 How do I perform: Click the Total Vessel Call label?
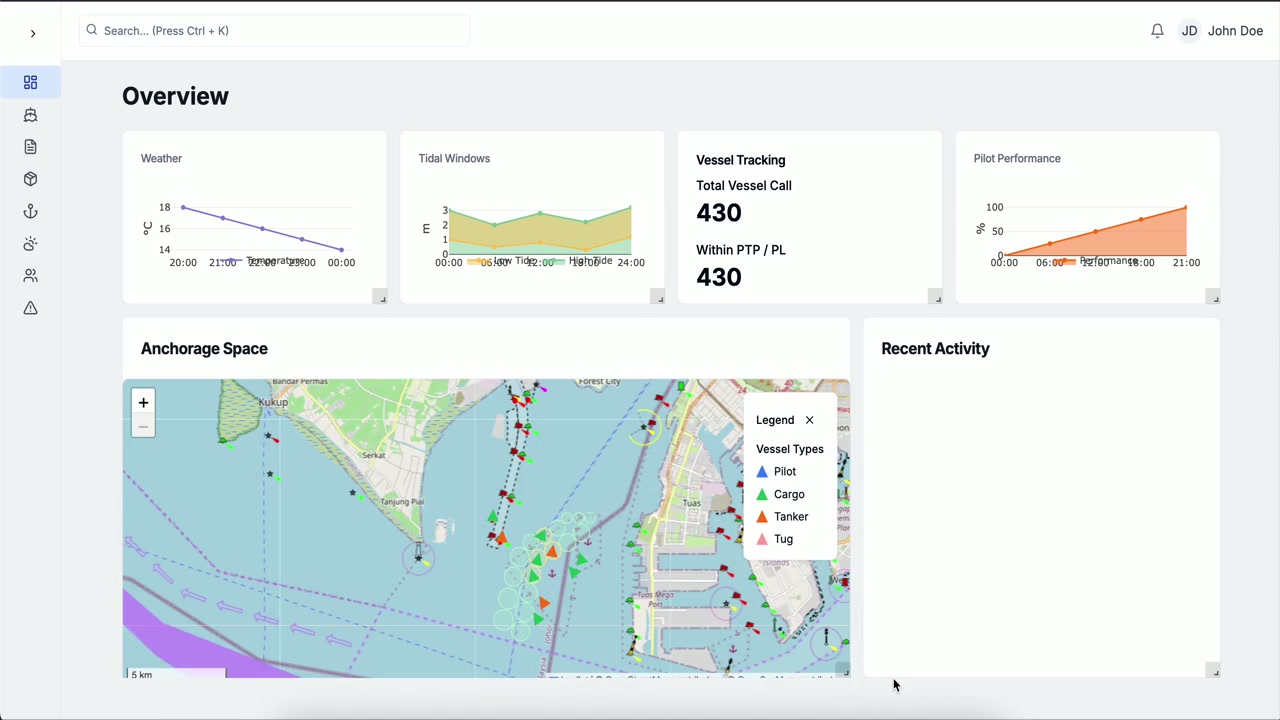coord(744,185)
